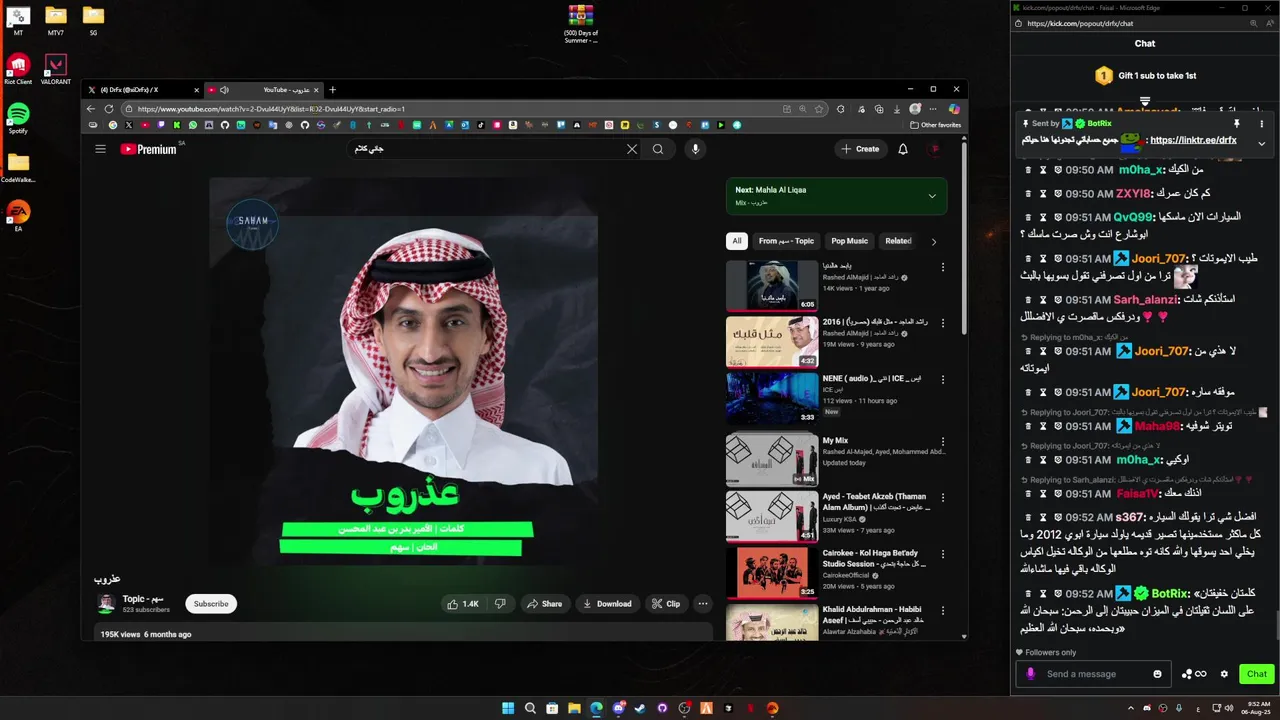Click the Share button under the video
This screenshot has width=1280, height=720.
(544, 604)
